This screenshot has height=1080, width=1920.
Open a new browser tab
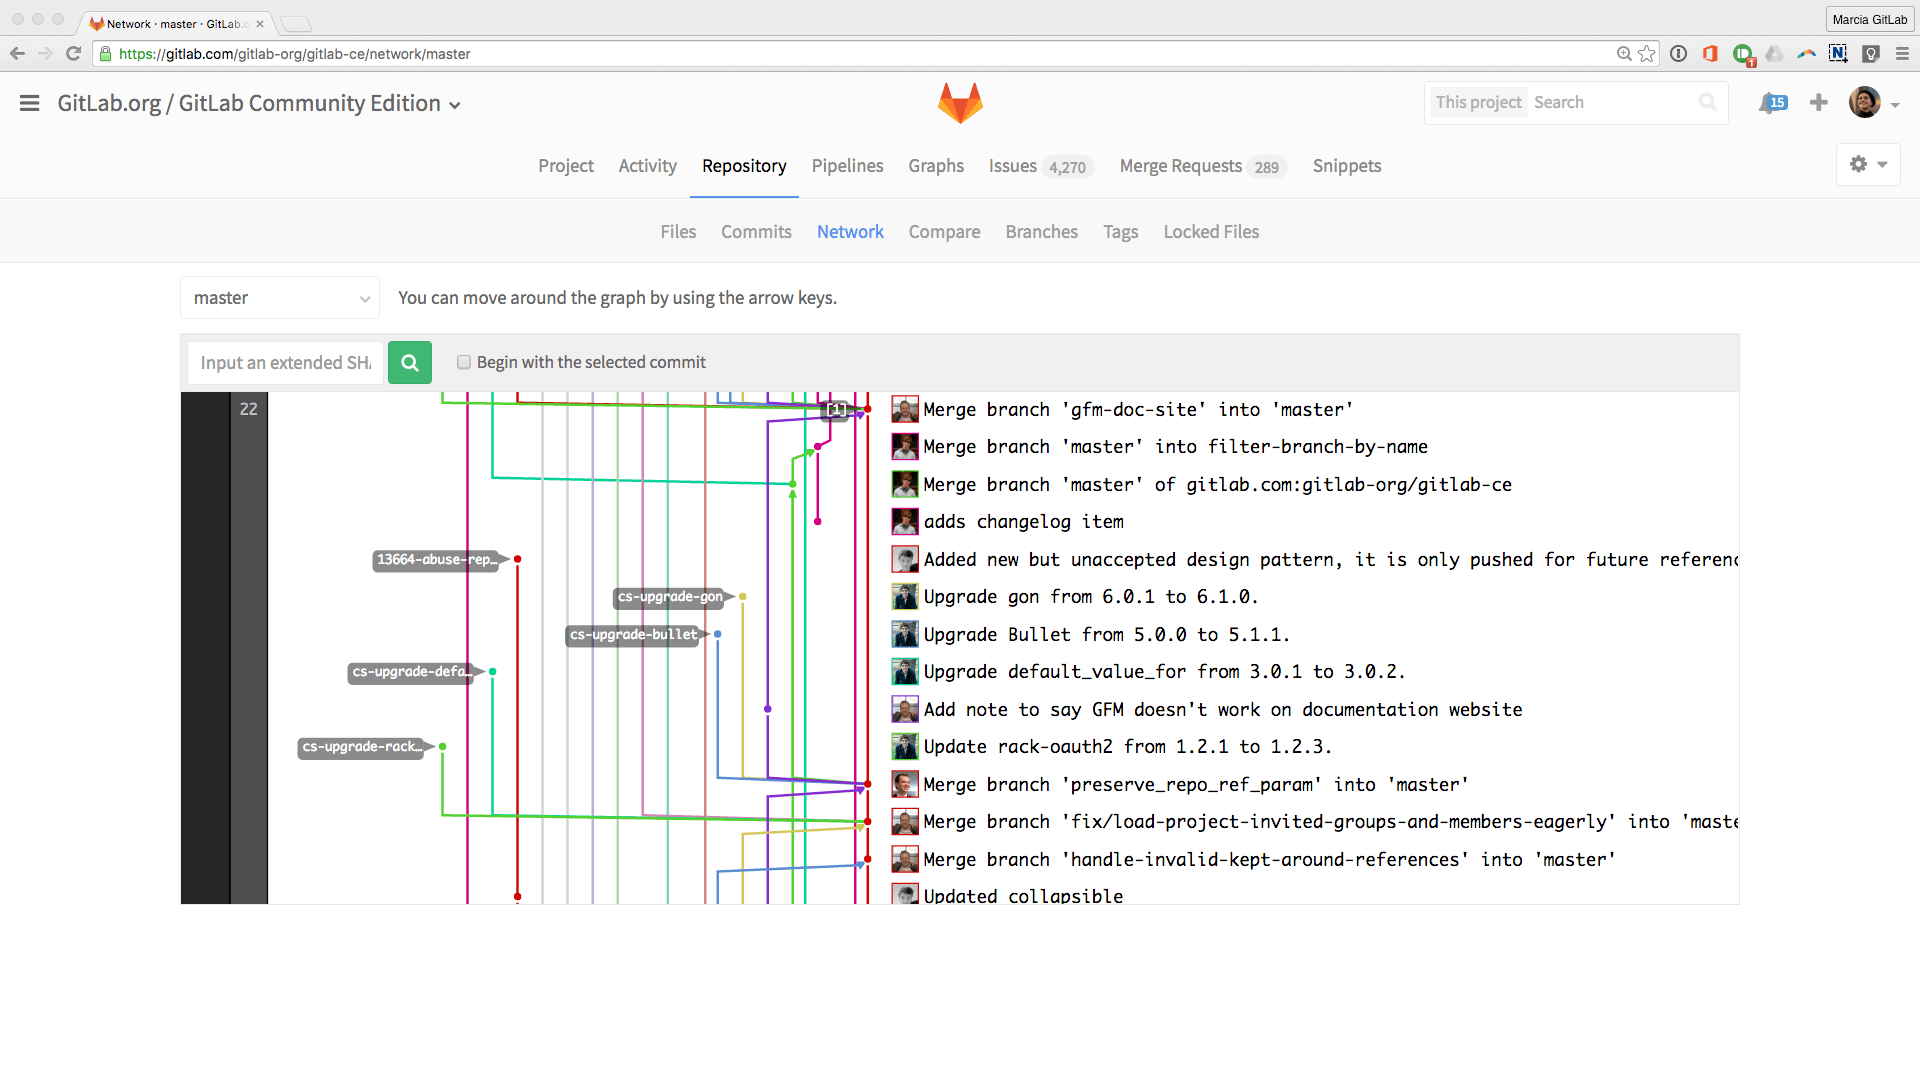296,24
